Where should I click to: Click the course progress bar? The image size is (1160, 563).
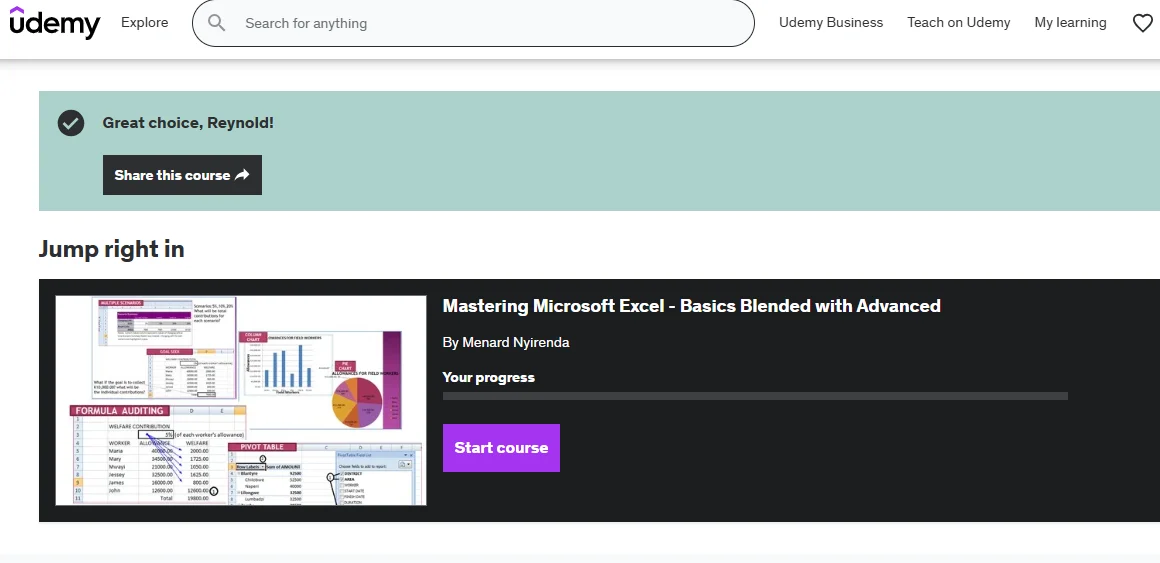coord(755,397)
